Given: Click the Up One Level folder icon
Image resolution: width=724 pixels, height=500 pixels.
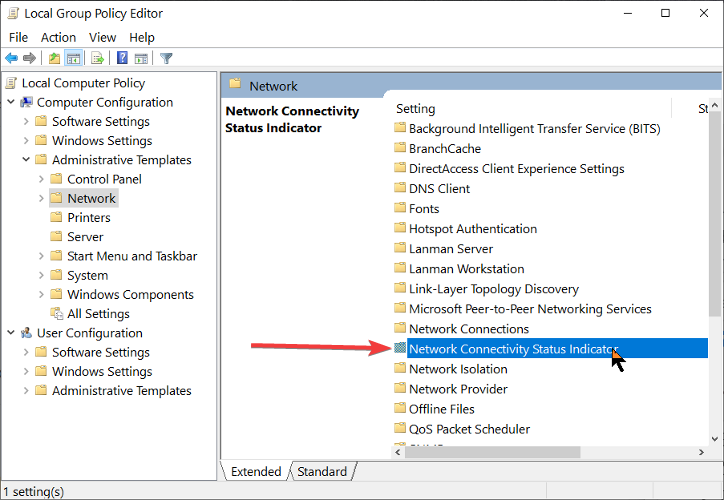Looking at the screenshot, I should (54, 58).
